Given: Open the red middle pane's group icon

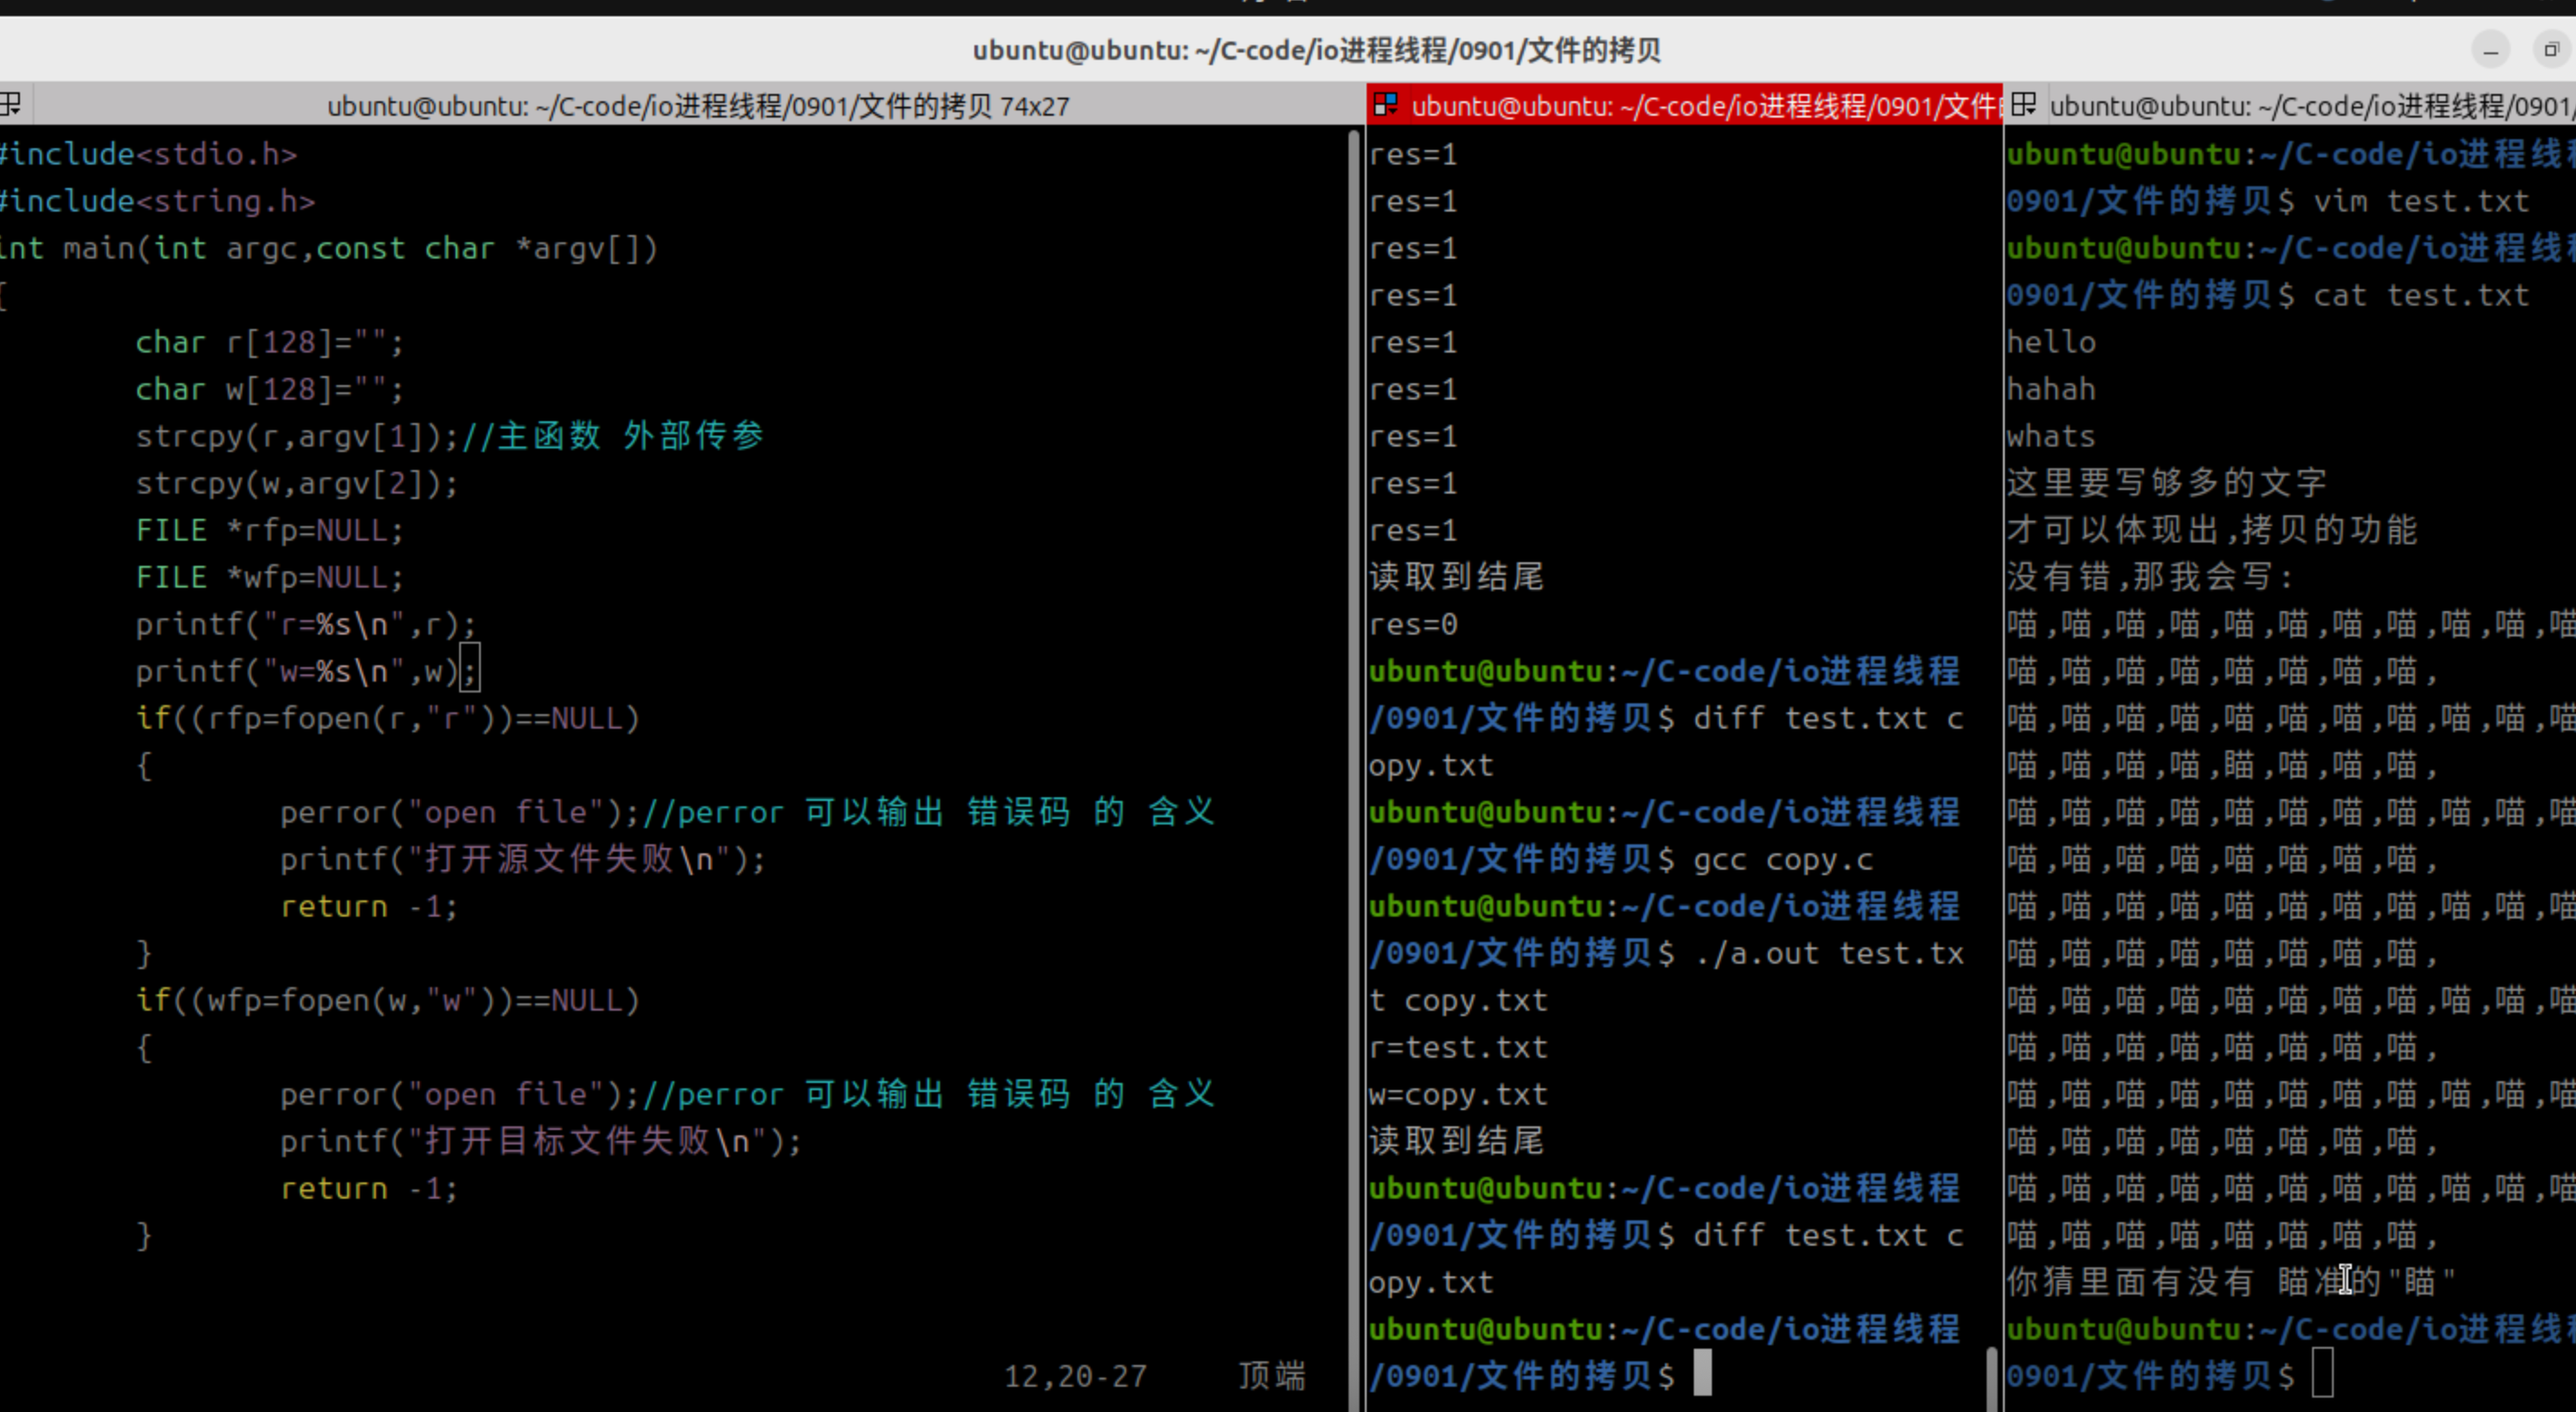Looking at the screenshot, I should point(1385,104).
